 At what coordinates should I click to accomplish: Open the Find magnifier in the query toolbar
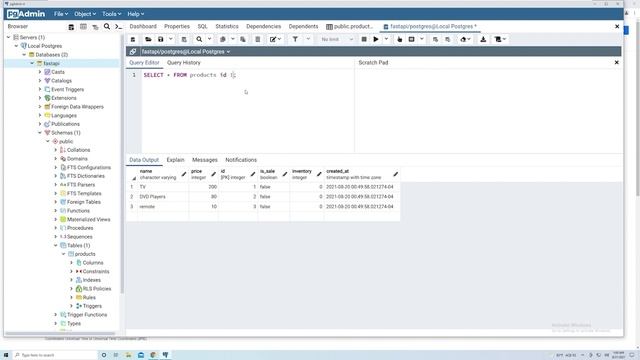click(199, 39)
